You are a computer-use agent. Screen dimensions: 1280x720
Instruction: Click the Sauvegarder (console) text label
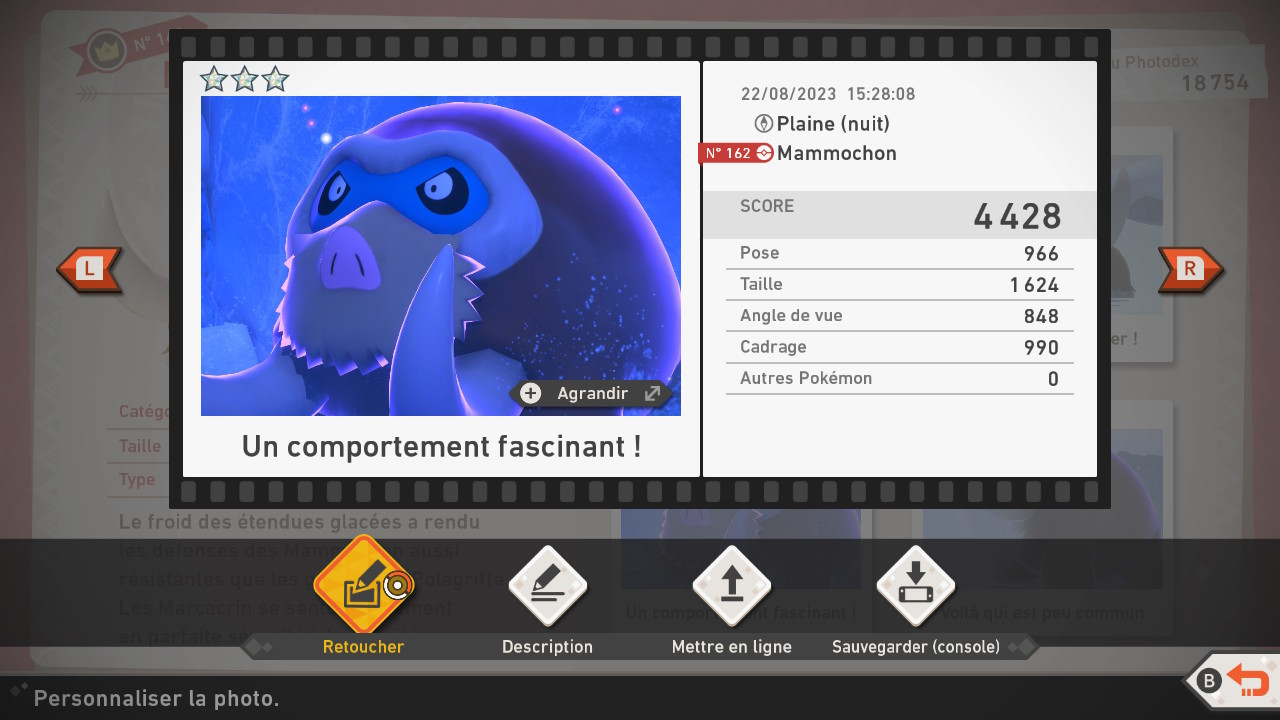[915, 647]
